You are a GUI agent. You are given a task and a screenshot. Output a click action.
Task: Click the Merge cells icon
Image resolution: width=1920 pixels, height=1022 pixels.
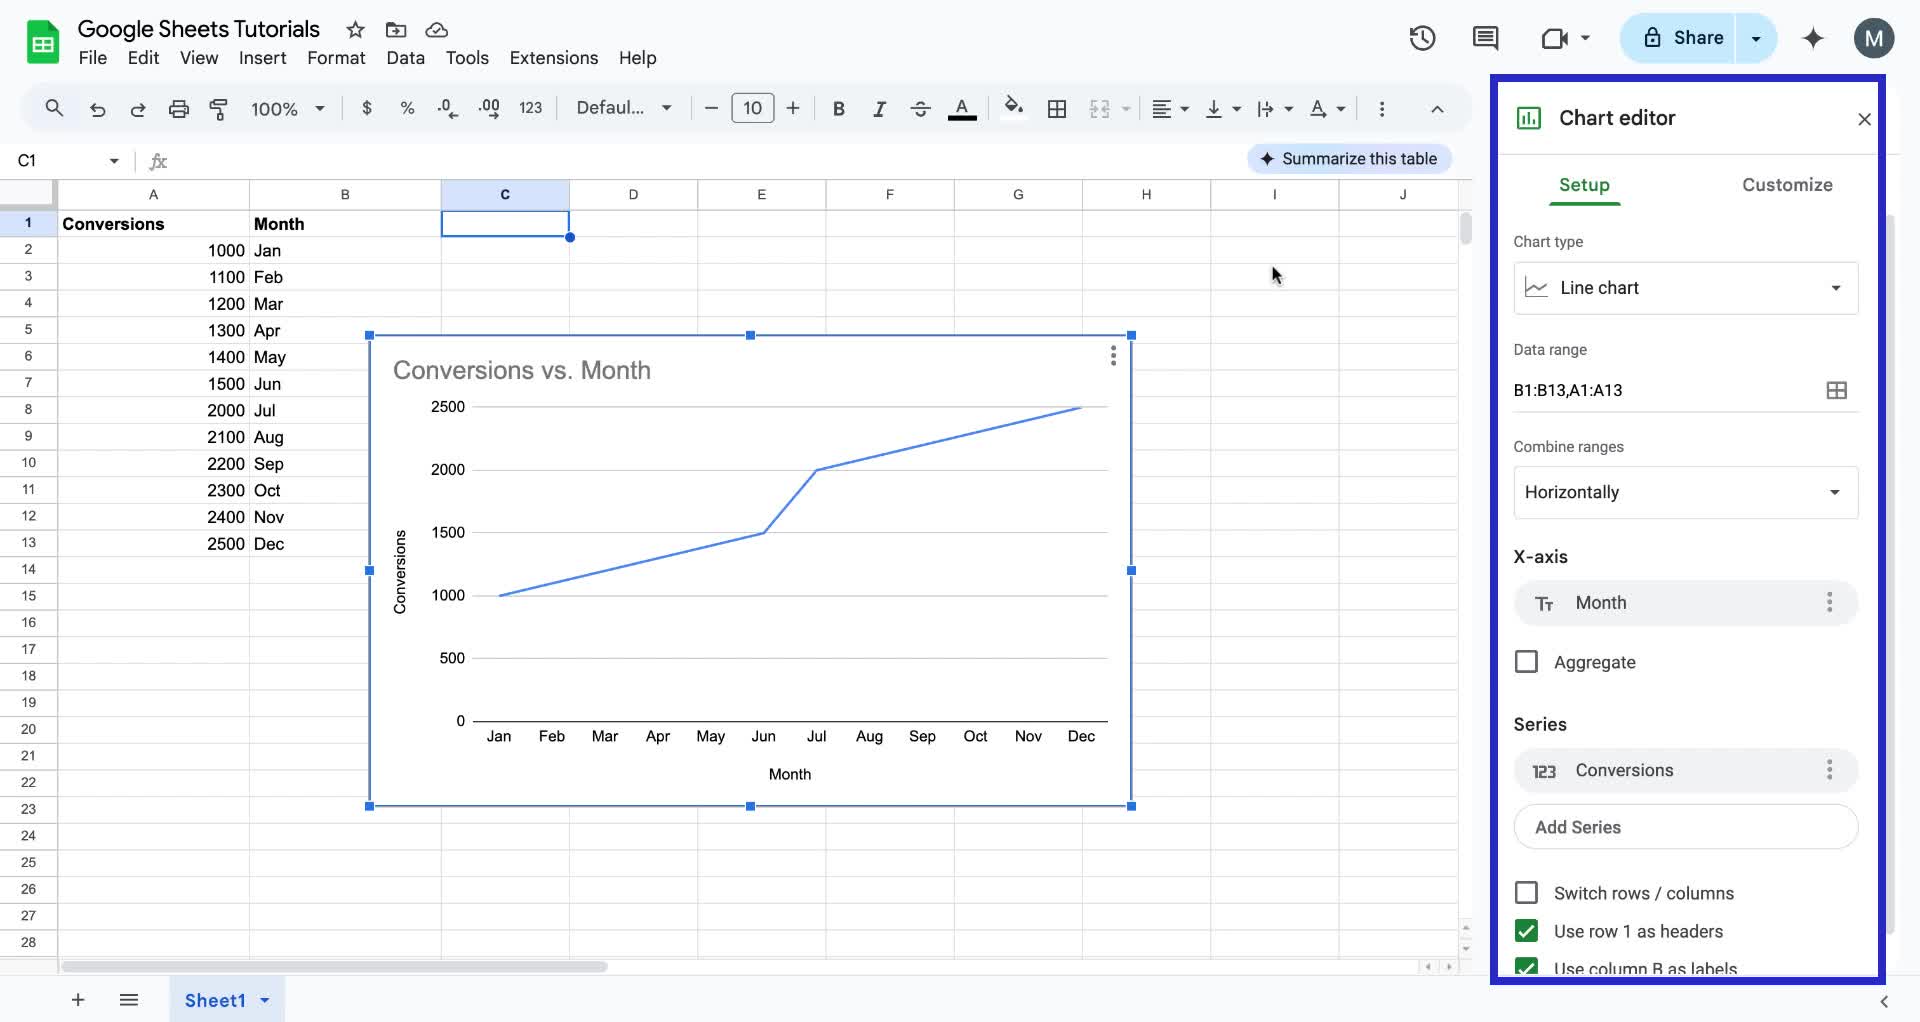1100,108
